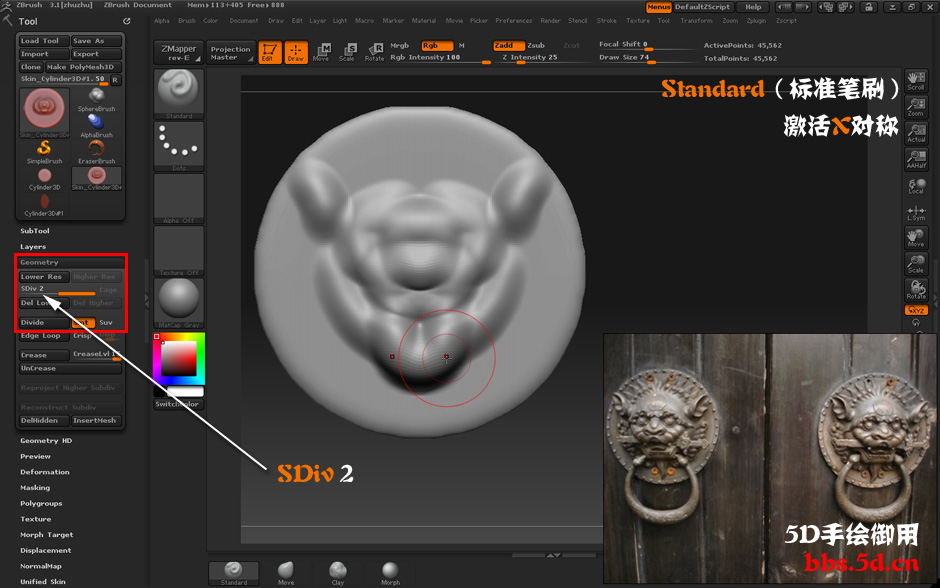This screenshot has width=940, height=588.
Task: Activate Draw mode button
Action: pyautogui.click(x=296, y=52)
